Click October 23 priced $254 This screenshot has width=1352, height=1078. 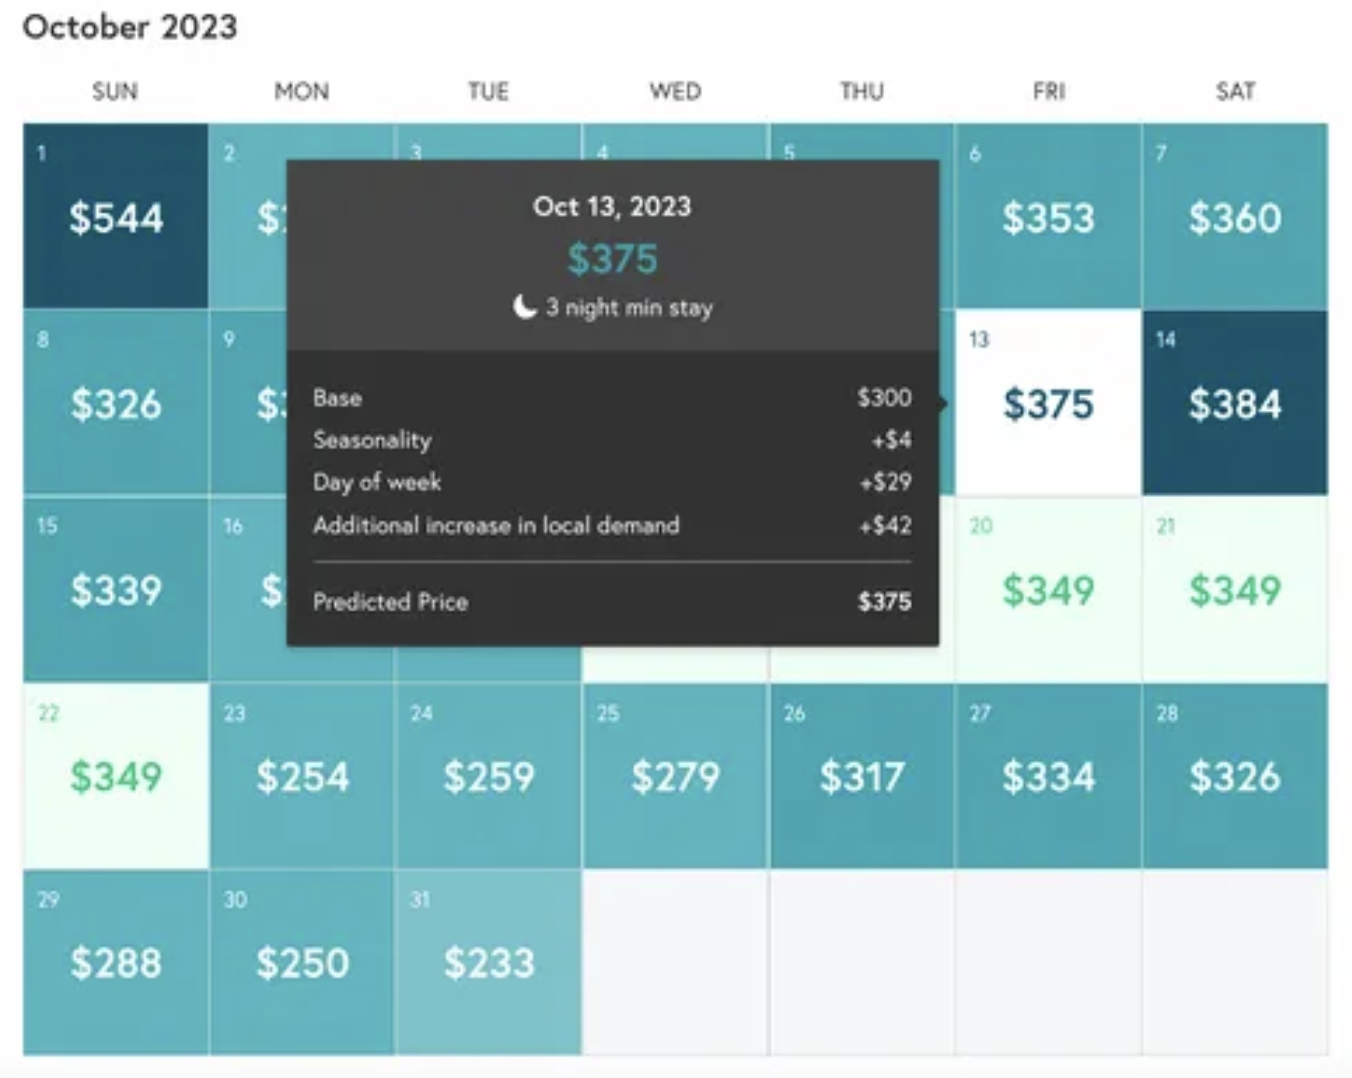tap(301, 776)
